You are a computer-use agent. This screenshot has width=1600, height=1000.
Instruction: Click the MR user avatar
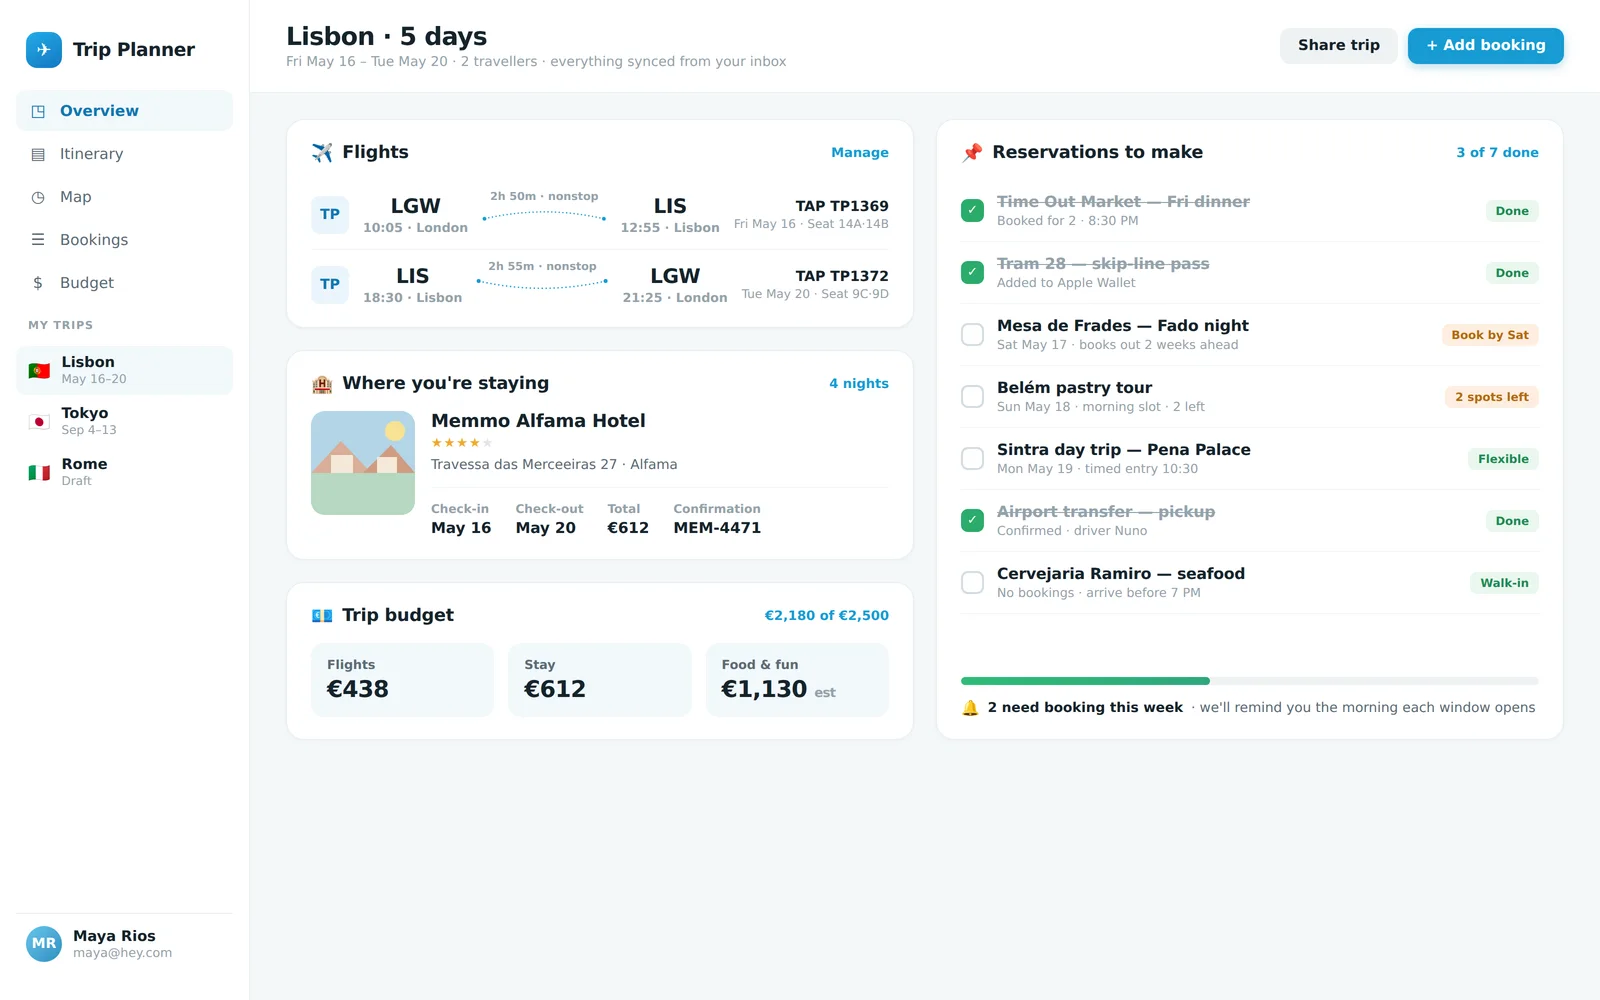point(44,943)
